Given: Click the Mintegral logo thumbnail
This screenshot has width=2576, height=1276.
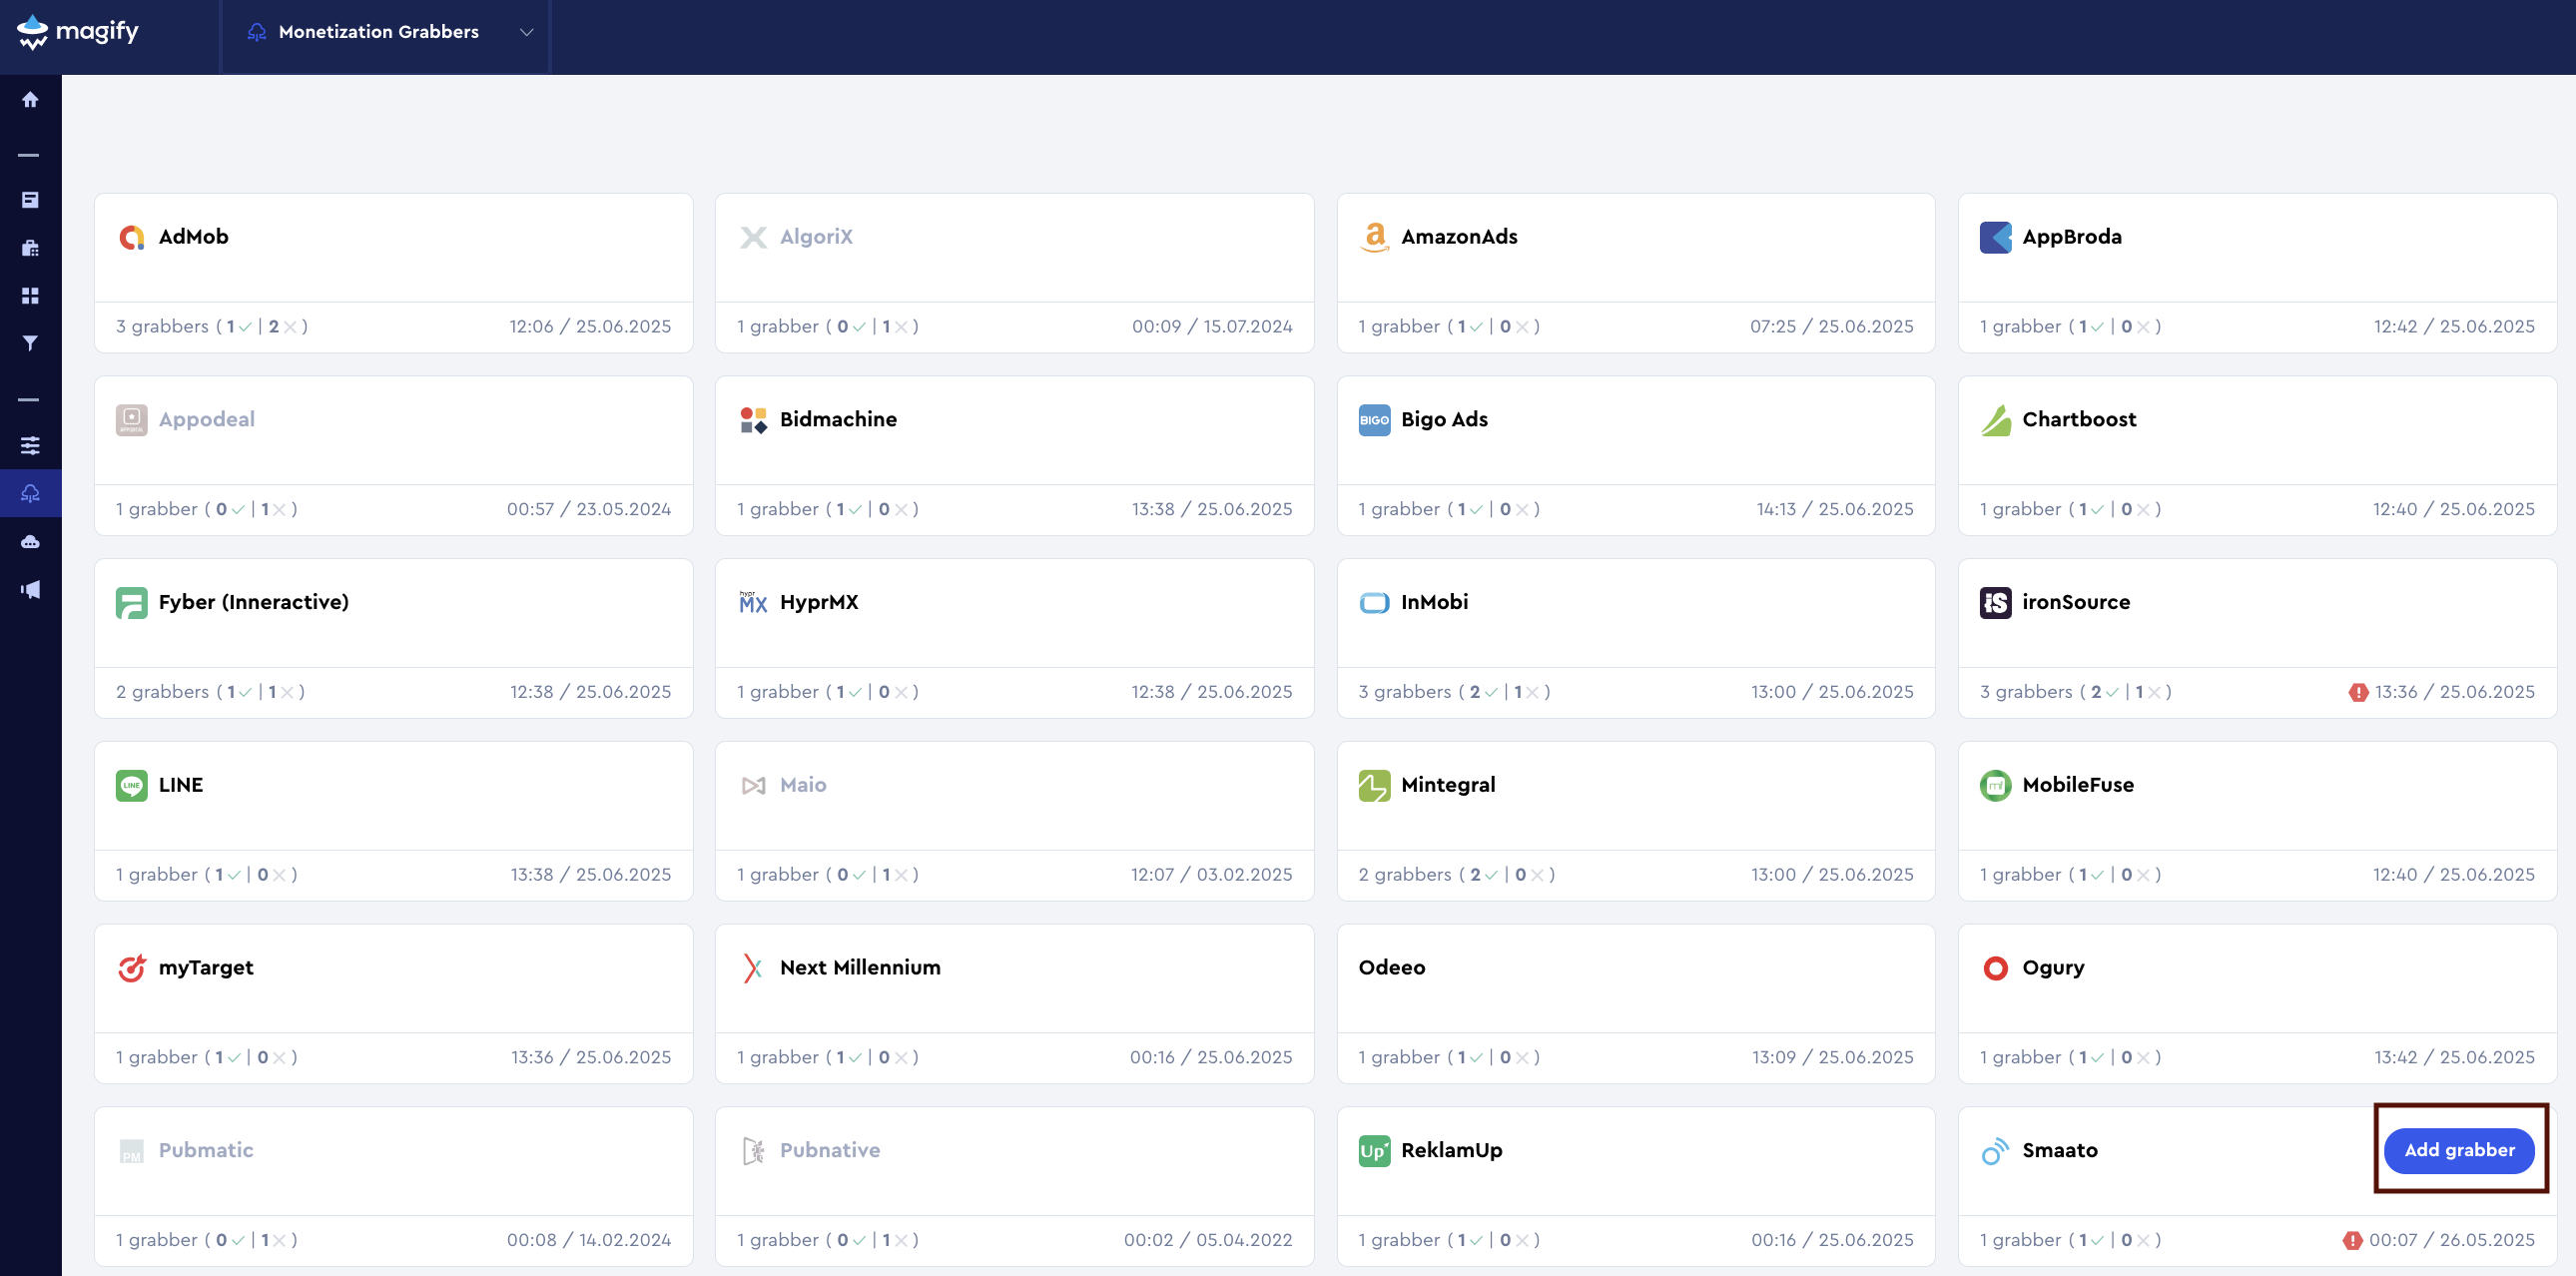Looking at the screenshot, I should click(1374, 785).
